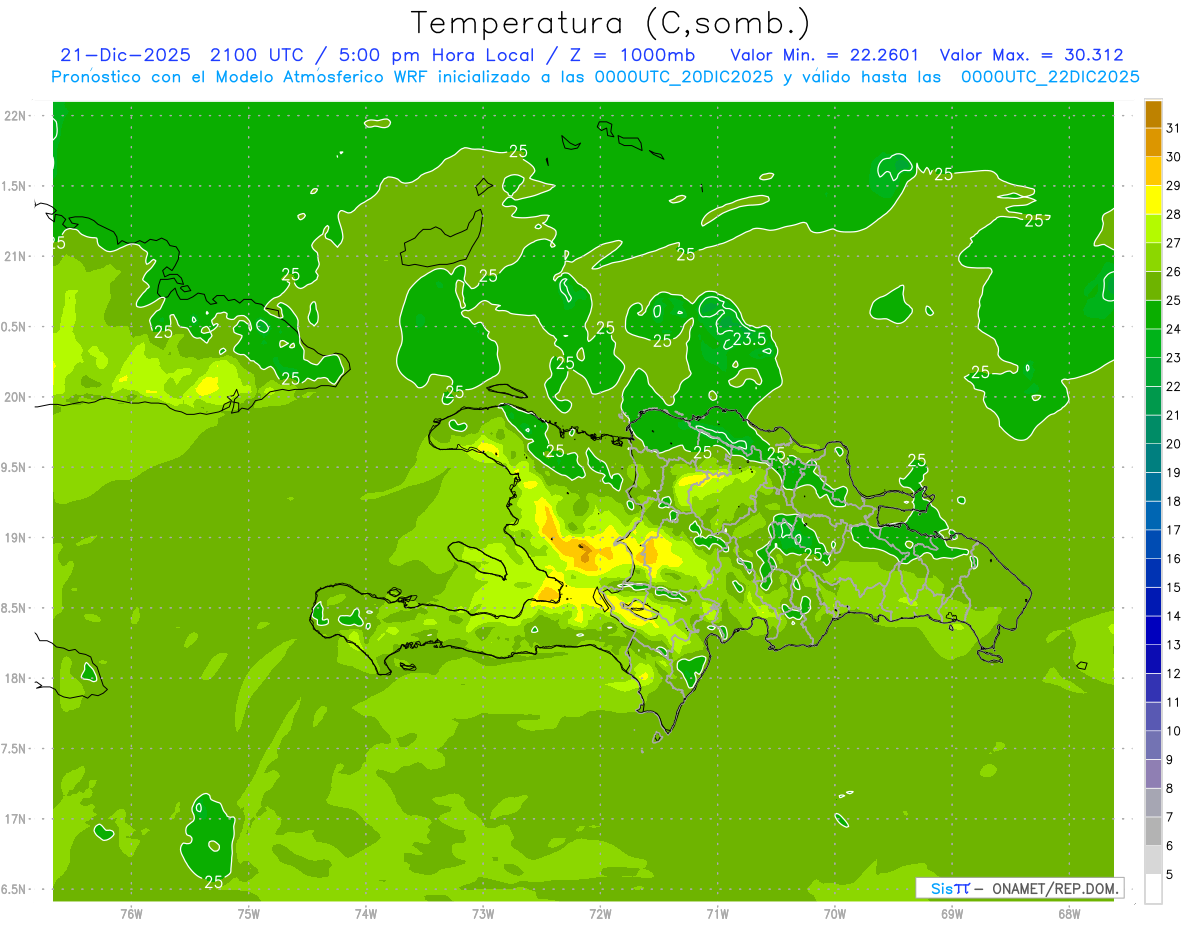Select the '0000UTC_20DIC2025' initialization time

point(684,77)
